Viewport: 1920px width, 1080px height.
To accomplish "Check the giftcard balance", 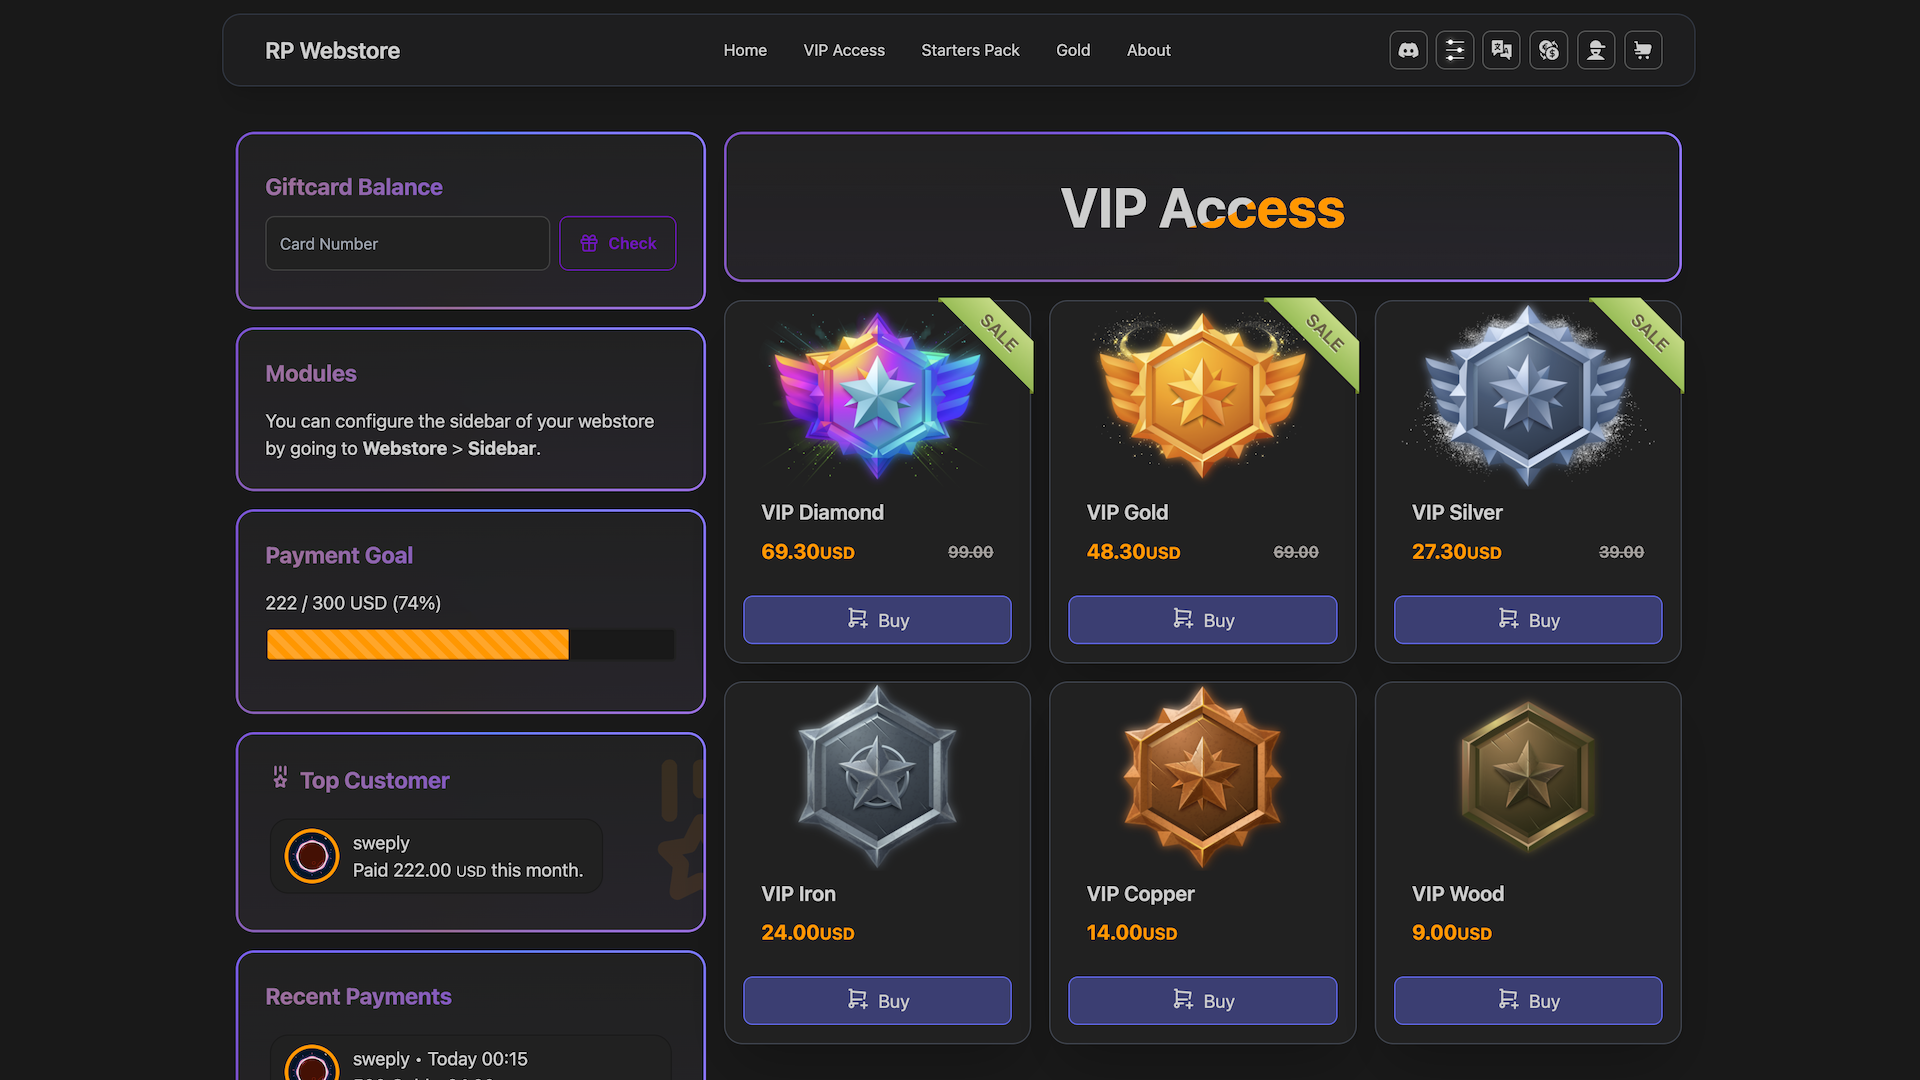I will 618,243.
